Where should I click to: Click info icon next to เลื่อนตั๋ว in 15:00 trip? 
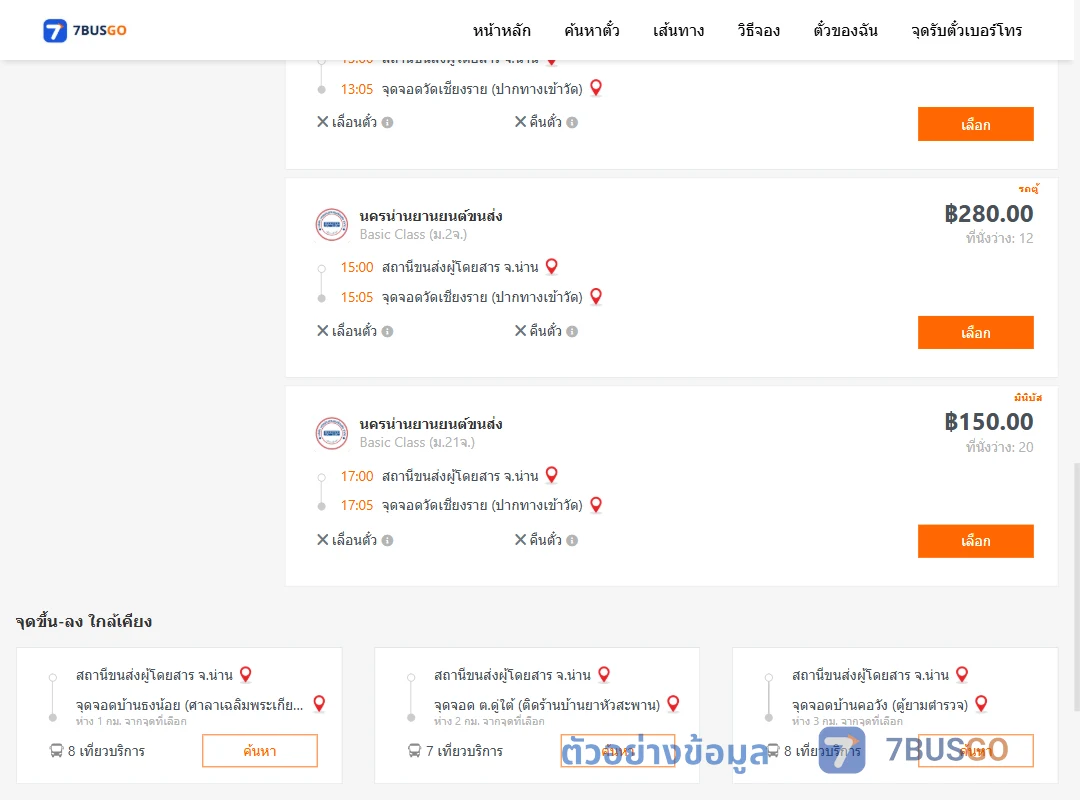pos(388,331)
